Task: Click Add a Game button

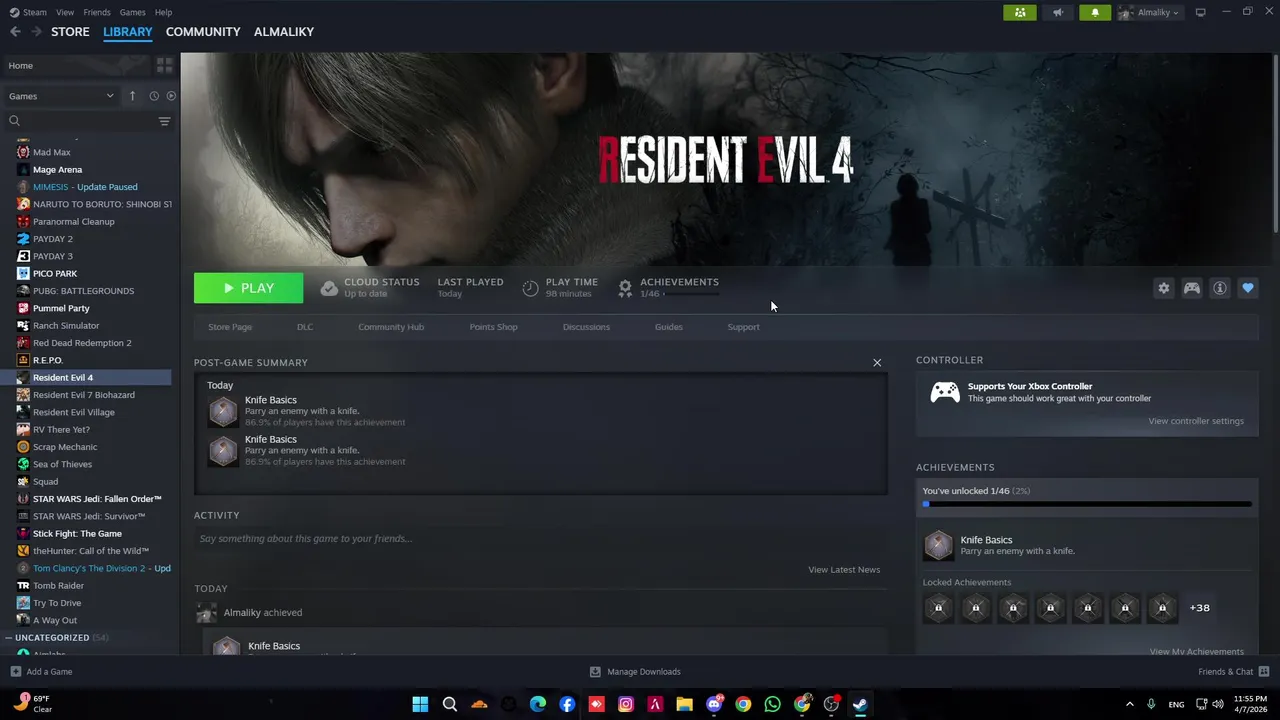Action: coord(41,672)
